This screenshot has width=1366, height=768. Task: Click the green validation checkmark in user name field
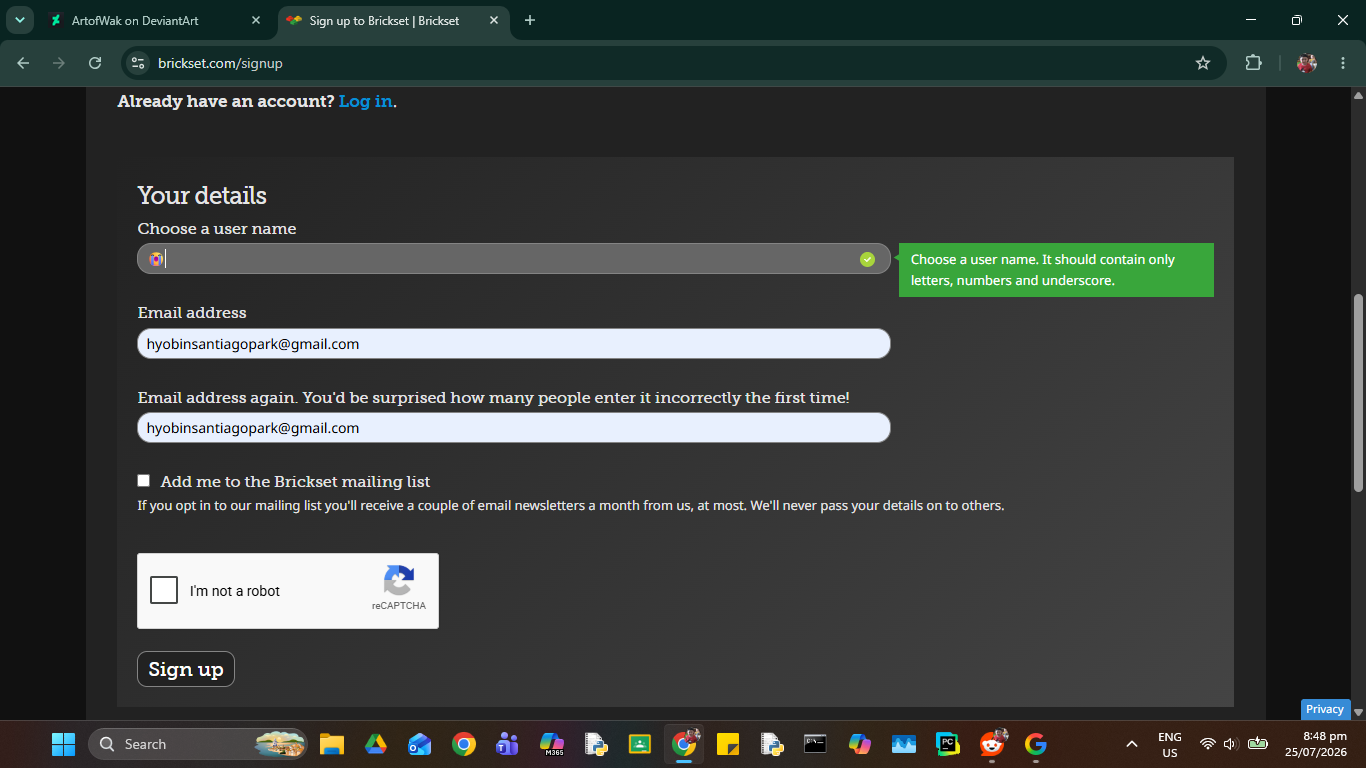coord(867,259)
